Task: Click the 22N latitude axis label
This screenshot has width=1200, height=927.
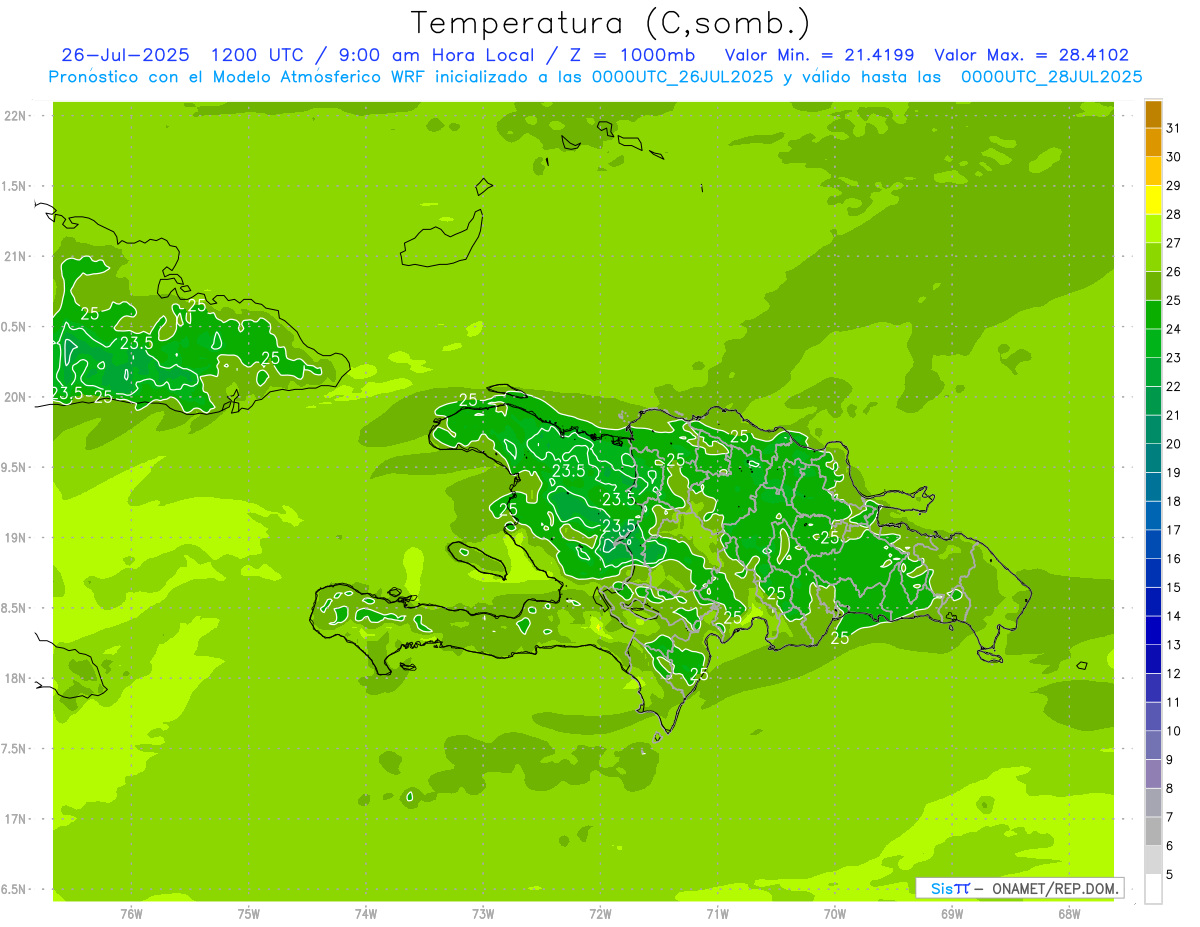Action: pos(15,116)
